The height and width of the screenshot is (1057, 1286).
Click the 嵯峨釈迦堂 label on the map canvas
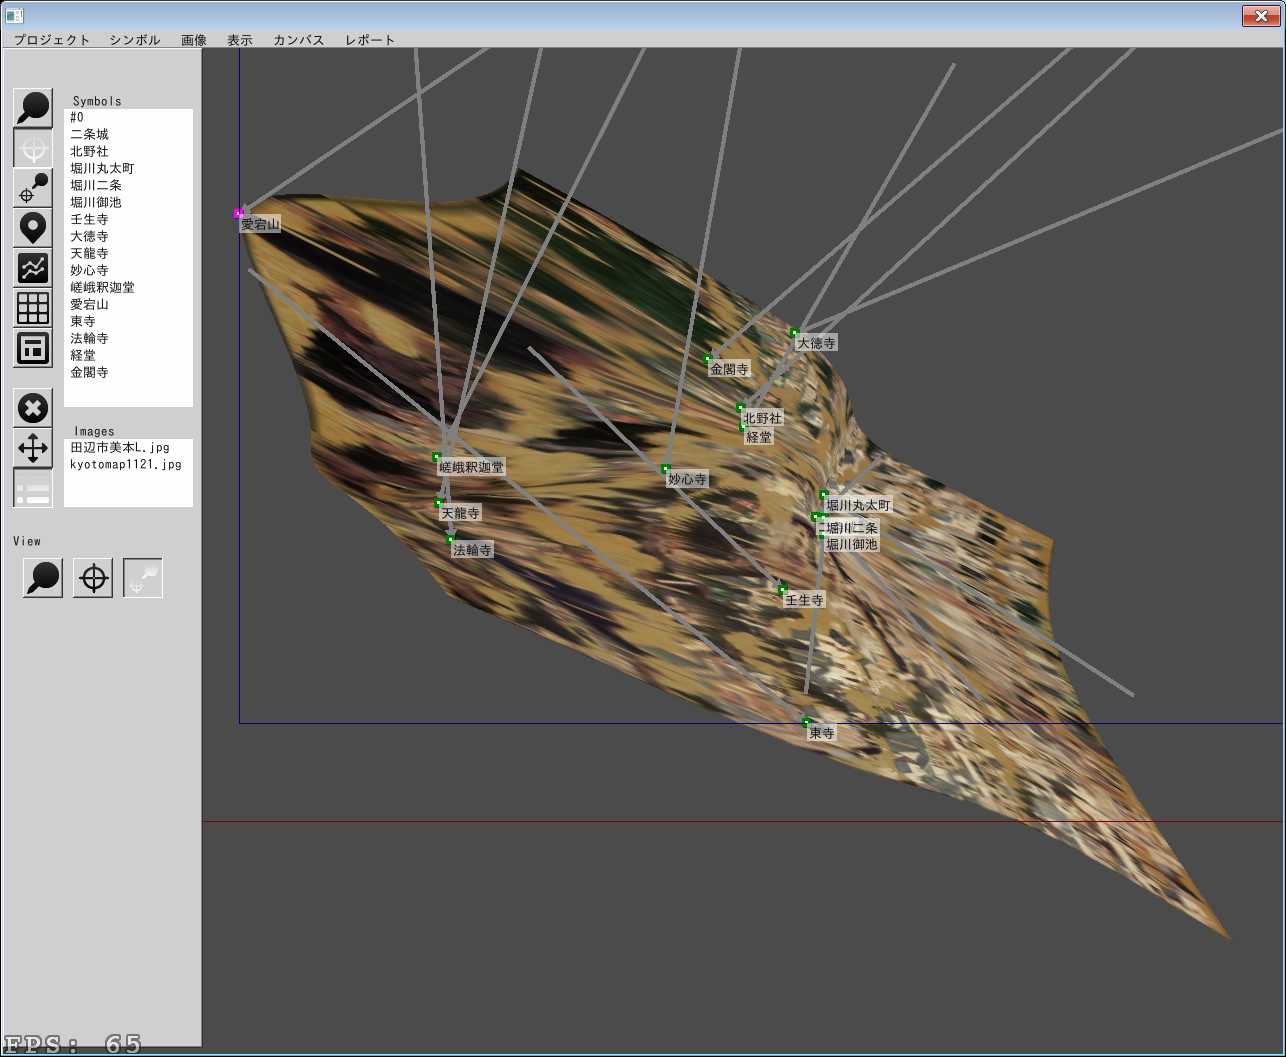coord(471,467)
